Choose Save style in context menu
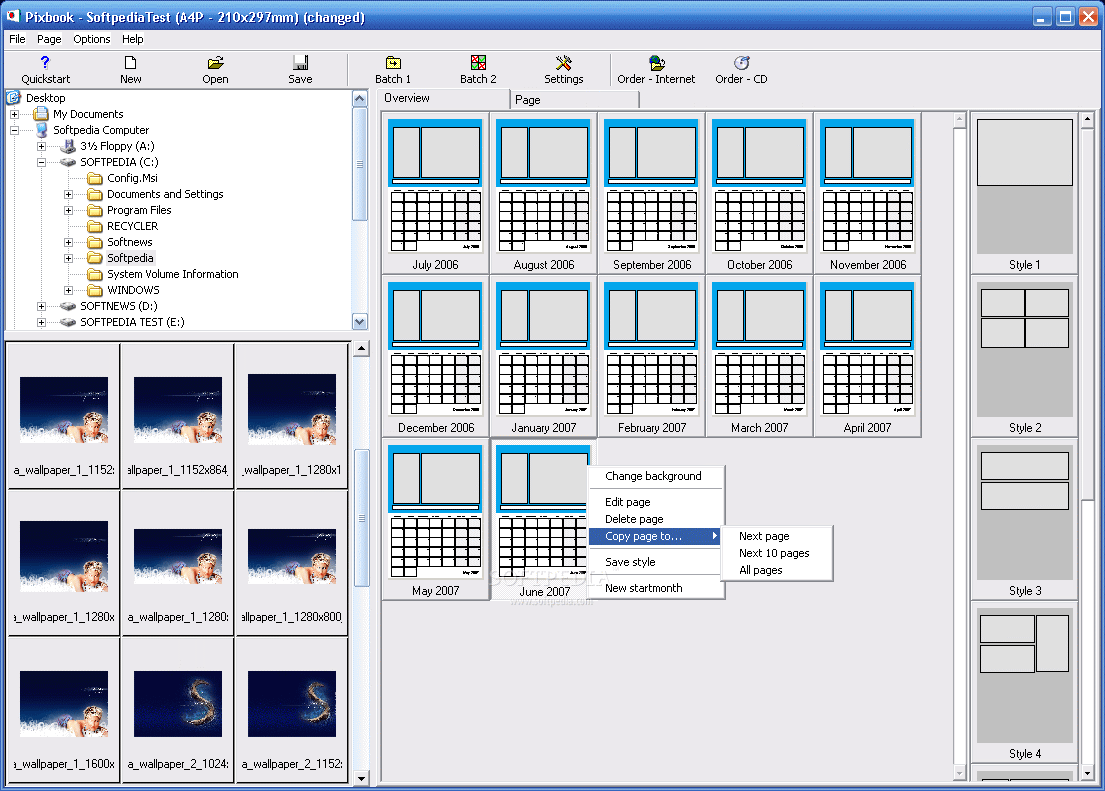The width and height of the screenshot is (1105, 791). tap(653, 562)
